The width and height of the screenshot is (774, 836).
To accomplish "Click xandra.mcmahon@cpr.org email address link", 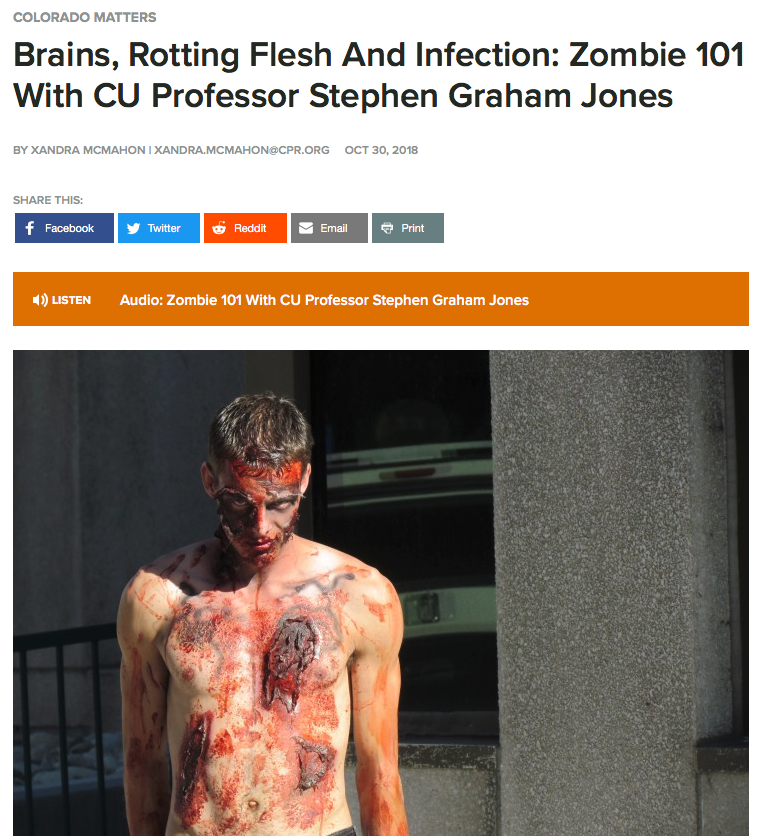I will point(241,150).
